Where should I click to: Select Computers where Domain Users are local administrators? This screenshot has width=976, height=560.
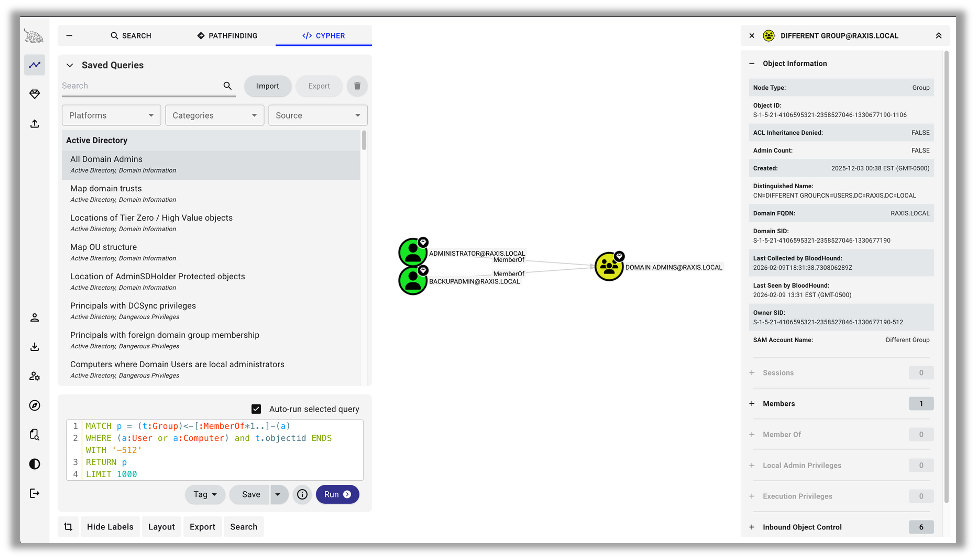[x=211, y=370]
